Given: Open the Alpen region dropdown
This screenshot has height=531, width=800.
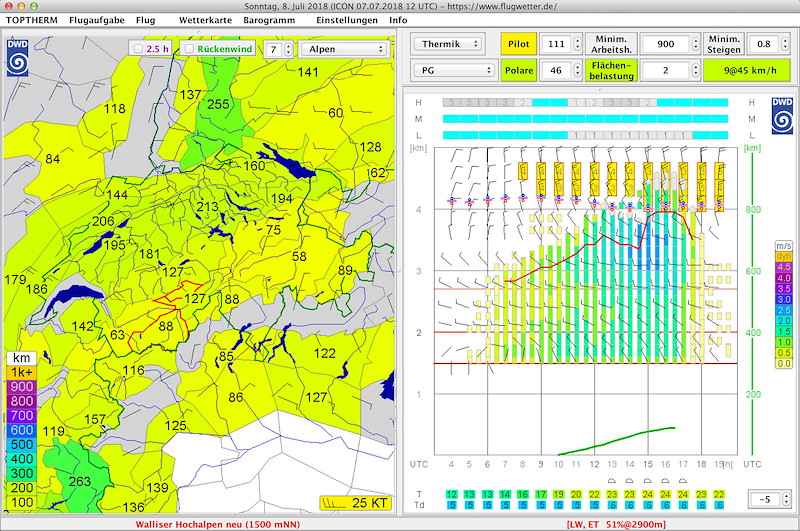Looking at the screenshot, I should click(343, 49).
